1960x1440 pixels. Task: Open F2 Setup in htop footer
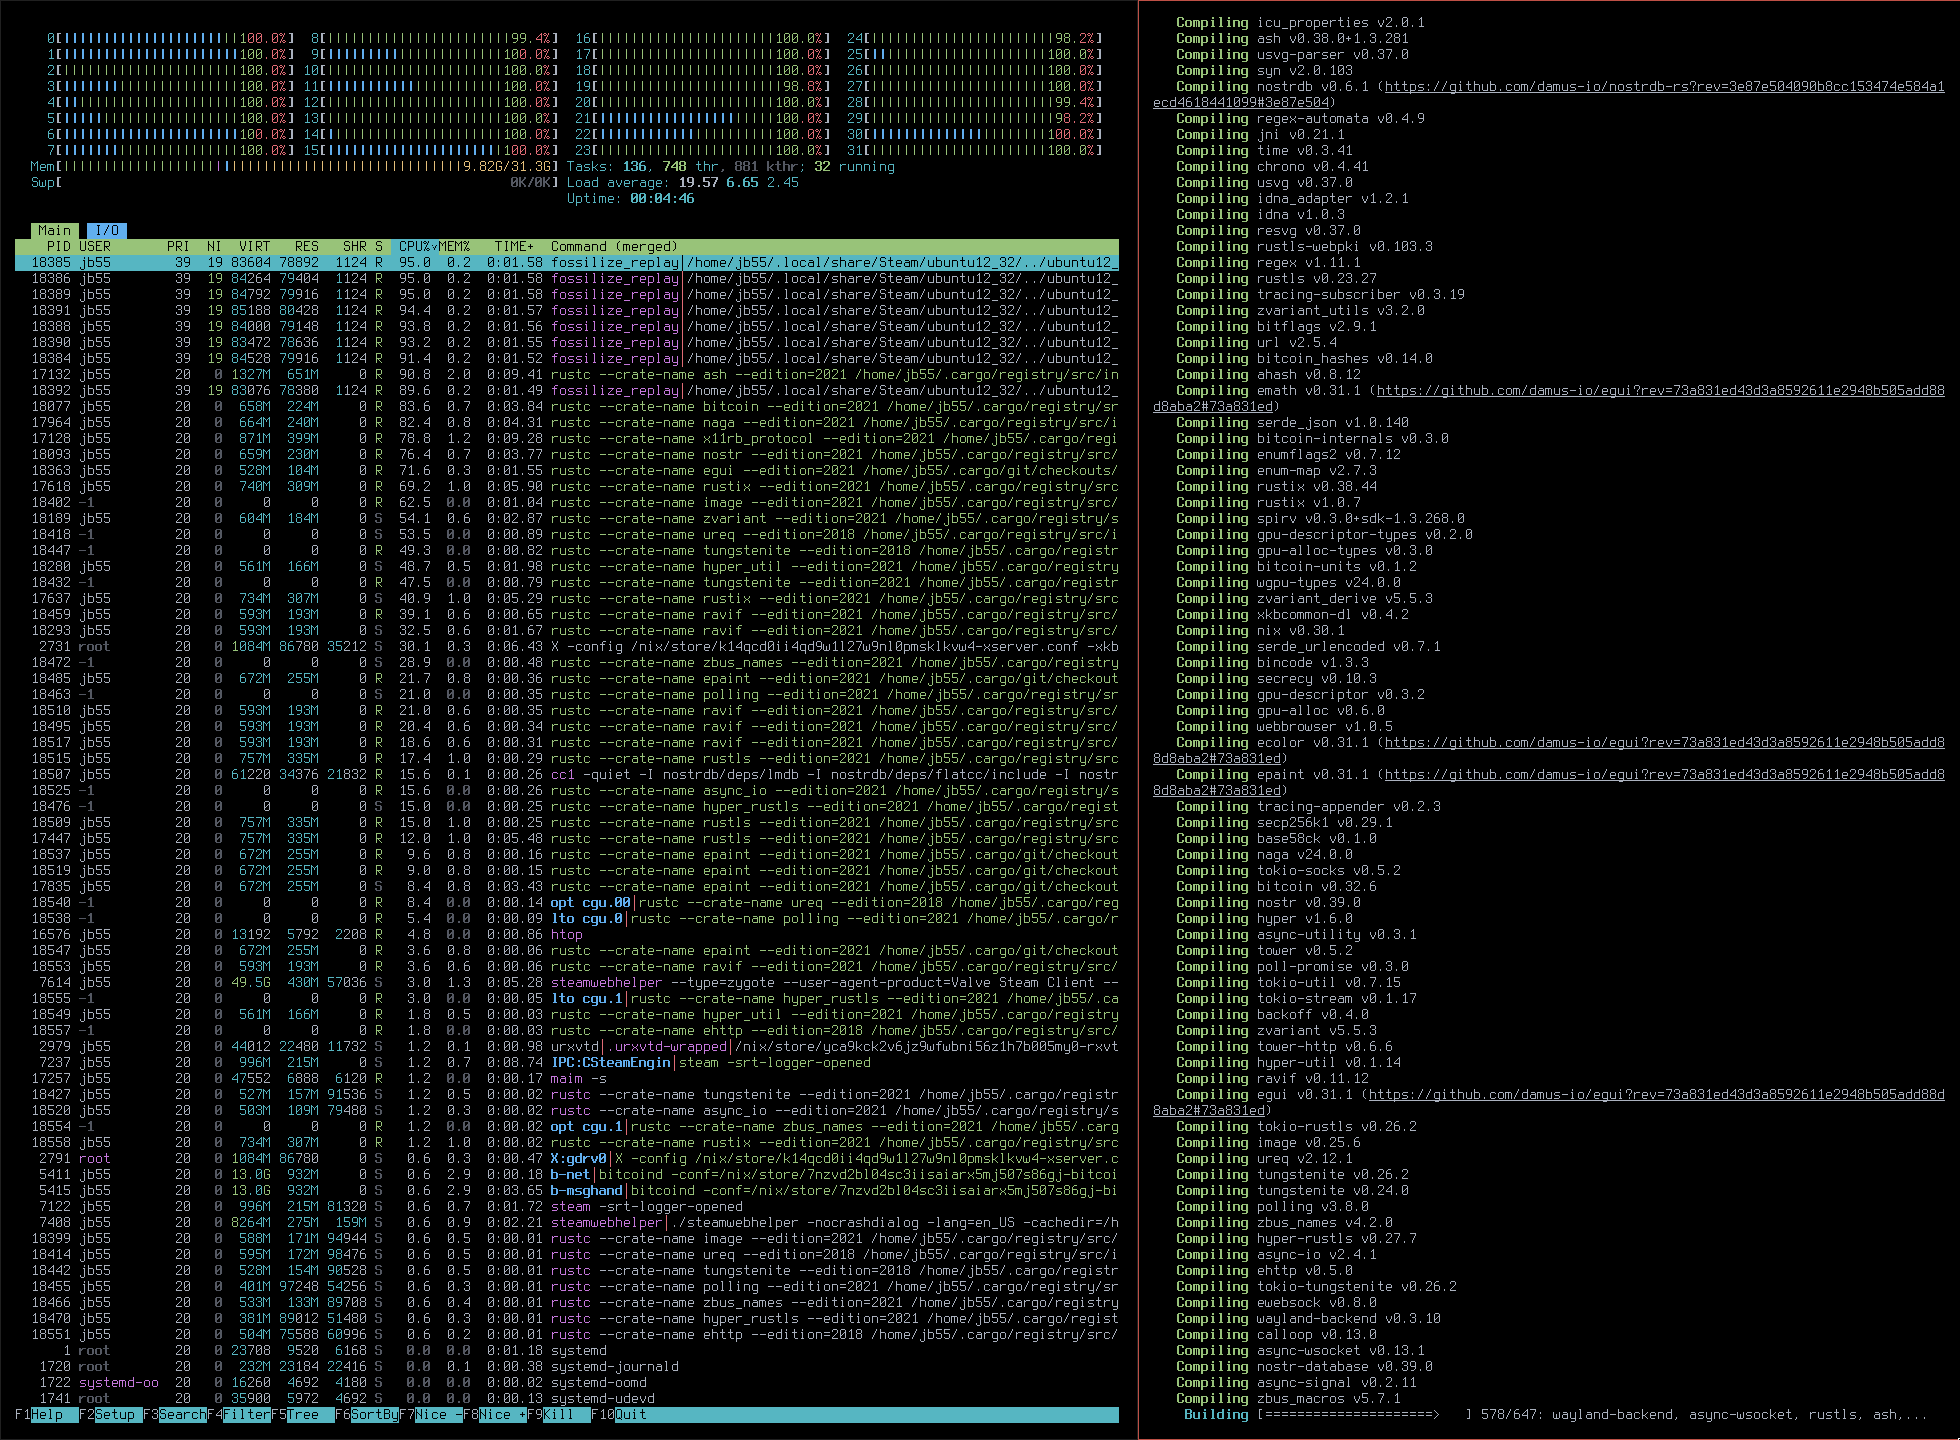[x=110, y=1414]
